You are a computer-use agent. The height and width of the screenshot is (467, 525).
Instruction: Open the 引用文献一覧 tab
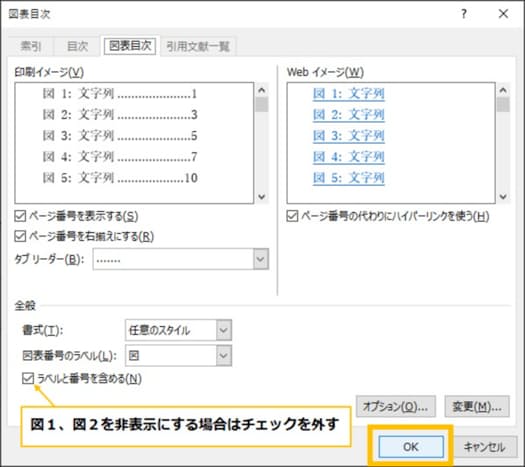coord(198,46)
